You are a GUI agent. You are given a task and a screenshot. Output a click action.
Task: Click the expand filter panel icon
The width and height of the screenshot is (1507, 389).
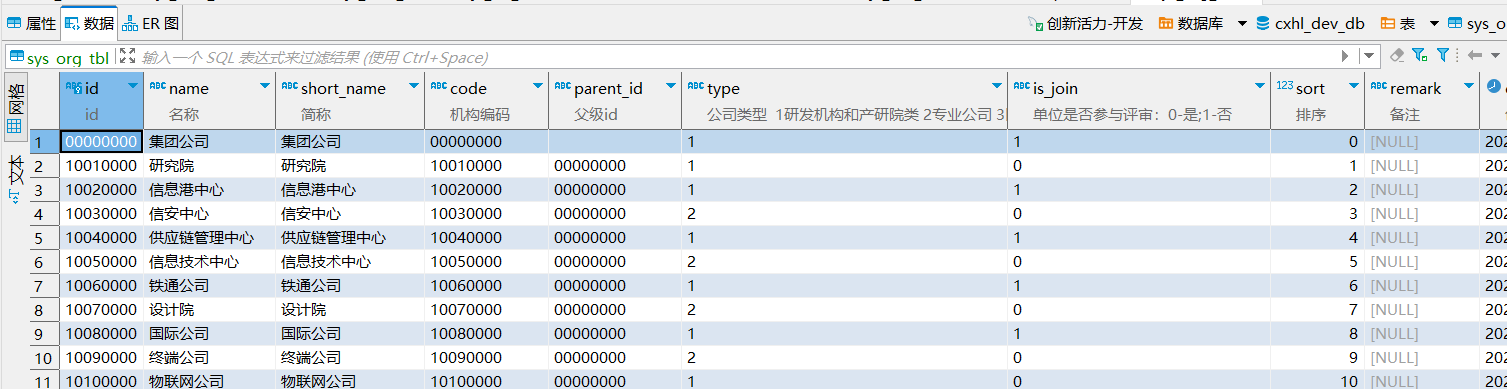[x=127, y=57]
